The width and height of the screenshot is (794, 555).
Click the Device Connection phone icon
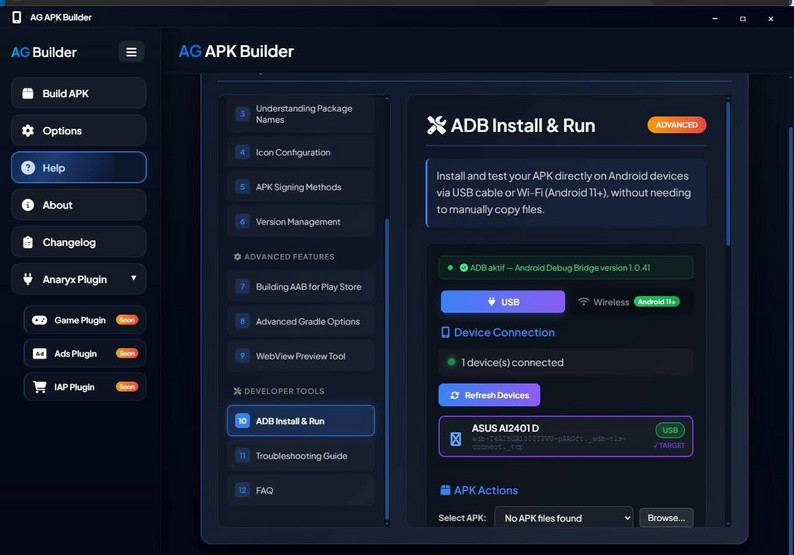(x=445, y=332)
